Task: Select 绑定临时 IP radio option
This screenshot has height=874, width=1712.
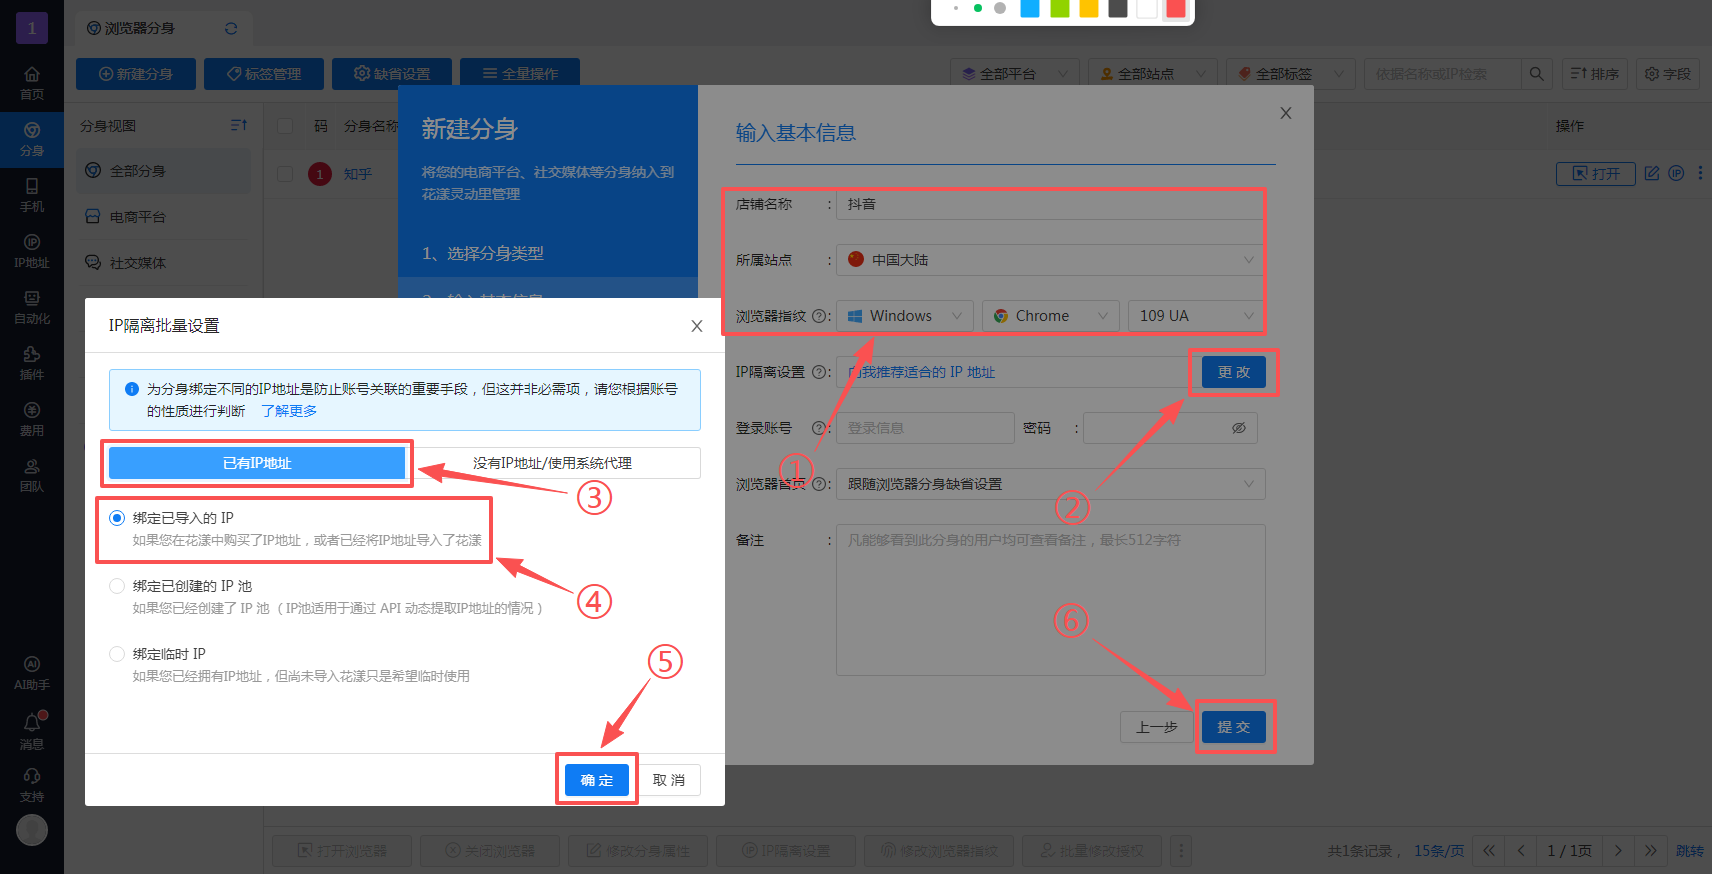Action: tap(117, 654)
